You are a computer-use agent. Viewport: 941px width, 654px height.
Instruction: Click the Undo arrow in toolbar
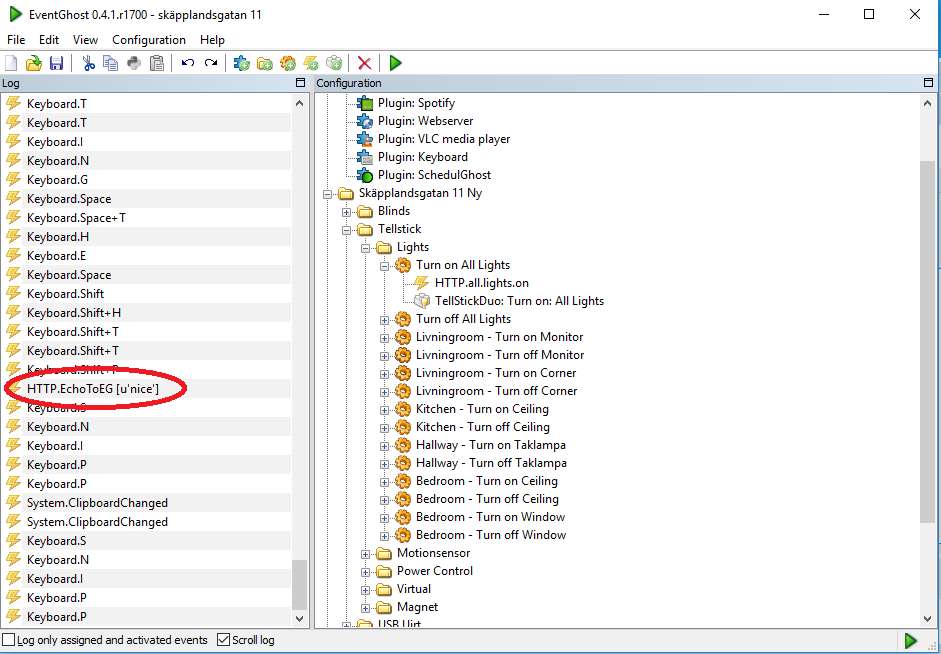click(x=188, y=63)
